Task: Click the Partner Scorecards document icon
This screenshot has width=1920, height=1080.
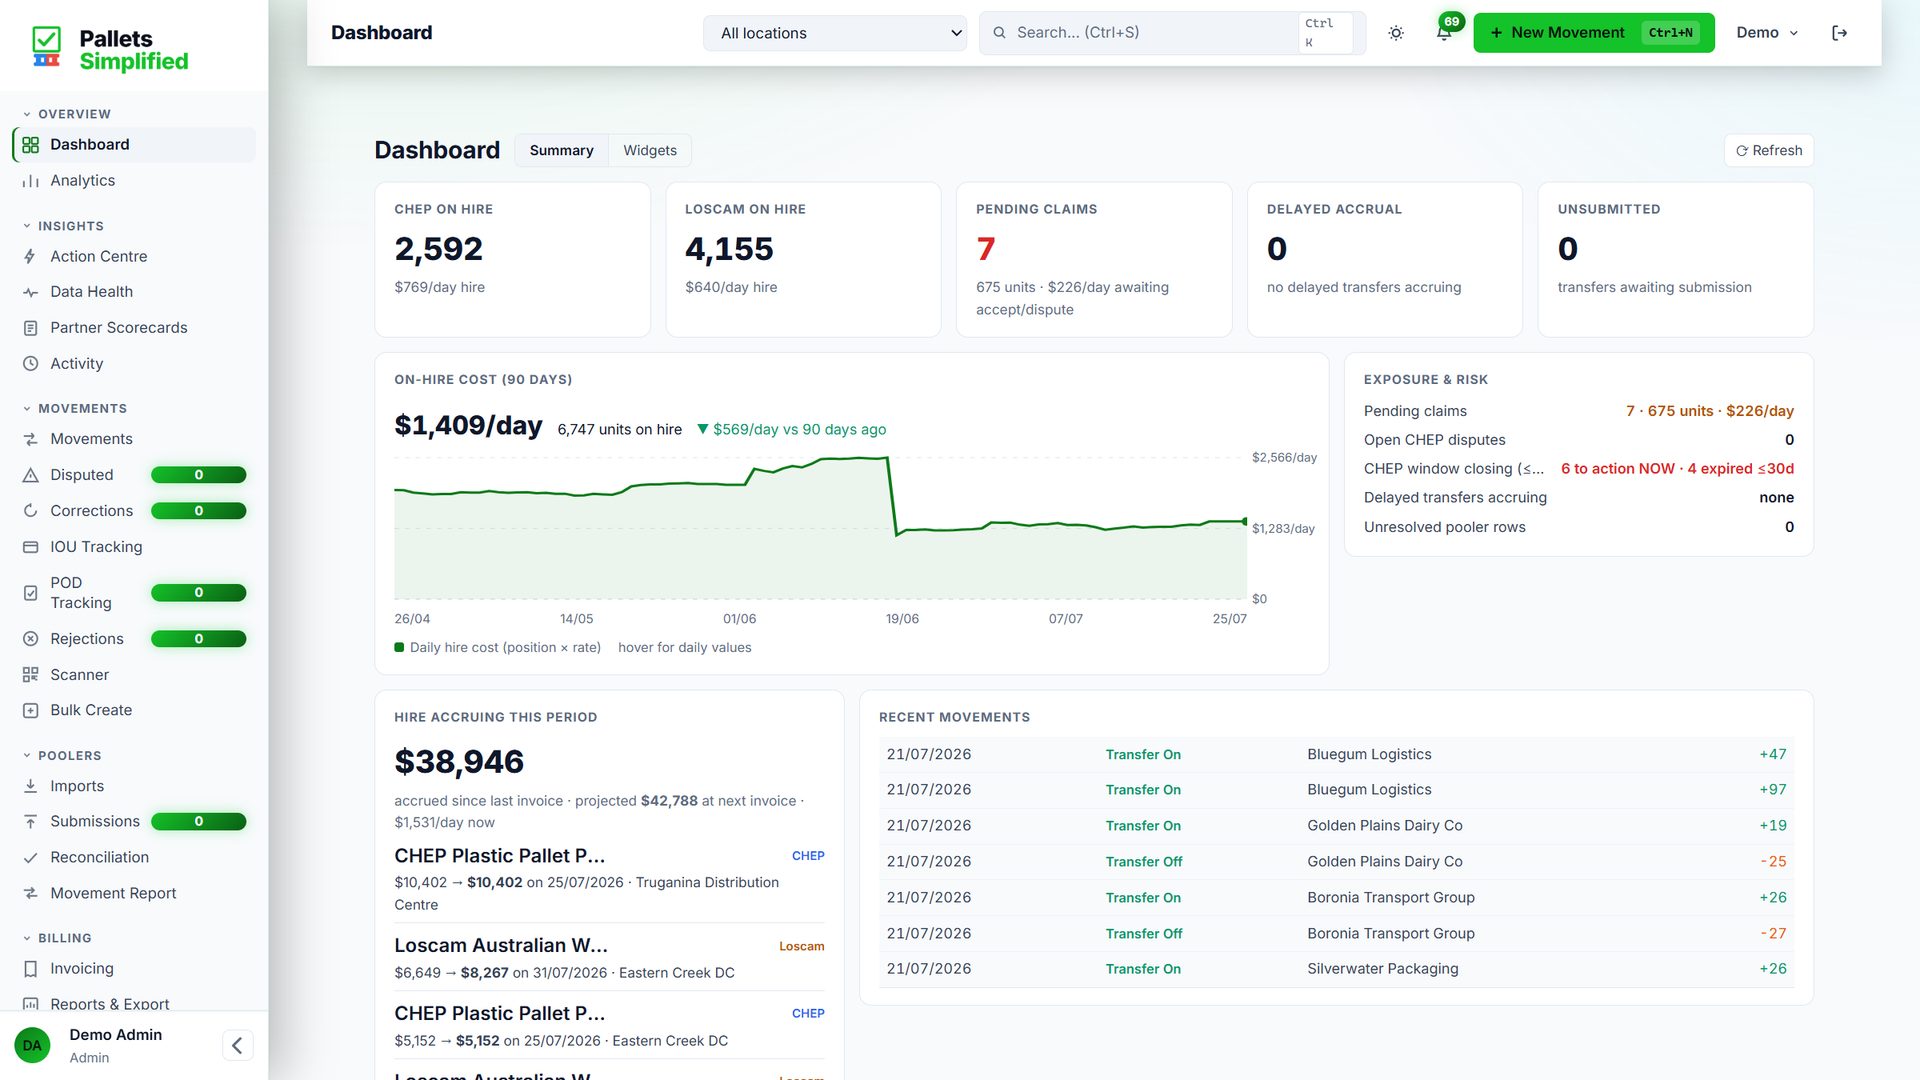Action: pyautogui.click(x=30, y=328)
